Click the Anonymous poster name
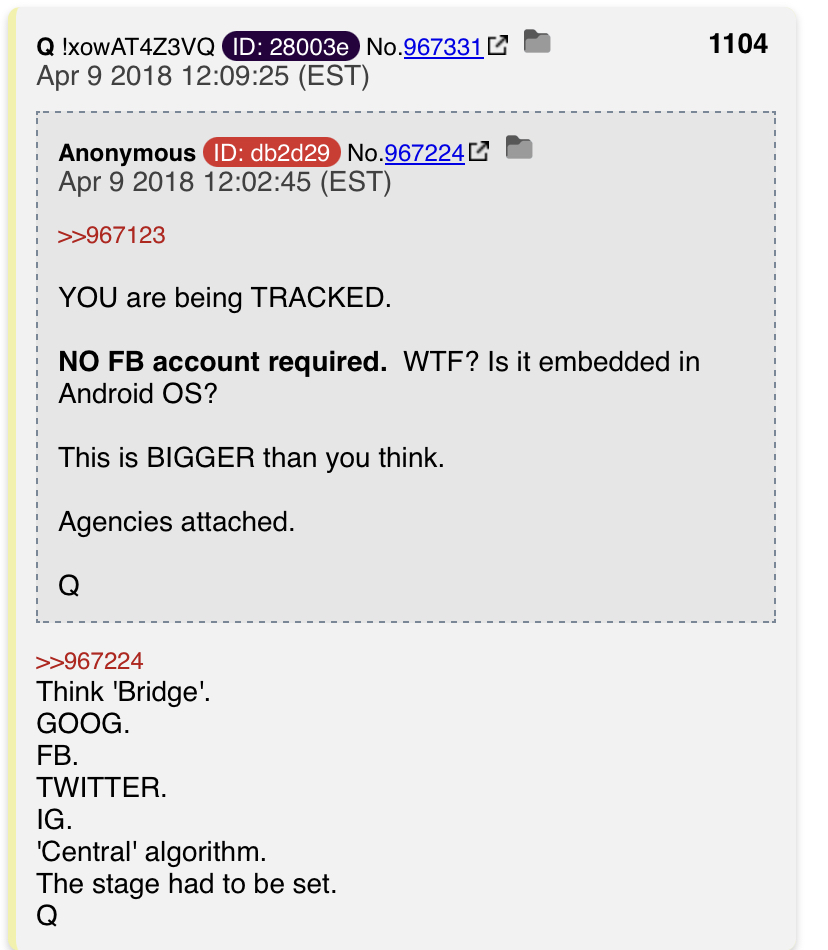The image size is (828, 950). 127,153
